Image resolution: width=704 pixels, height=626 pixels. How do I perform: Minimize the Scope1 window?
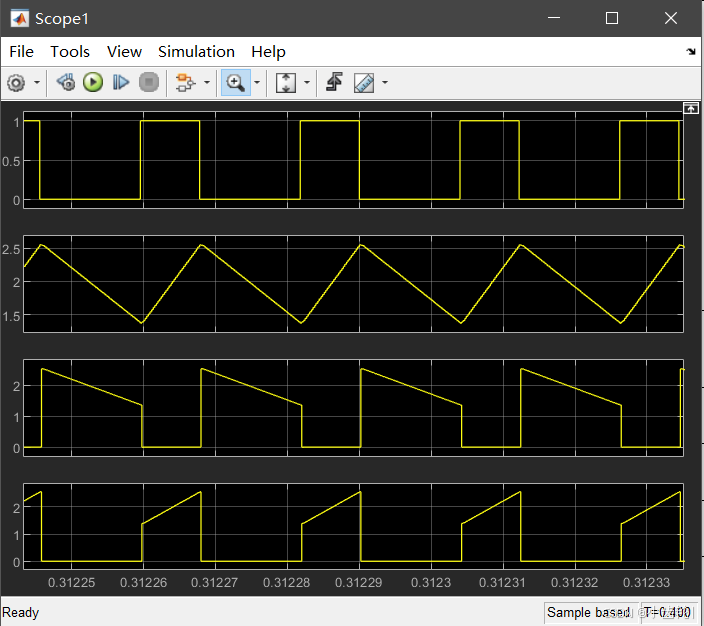[x=554, y=18]
